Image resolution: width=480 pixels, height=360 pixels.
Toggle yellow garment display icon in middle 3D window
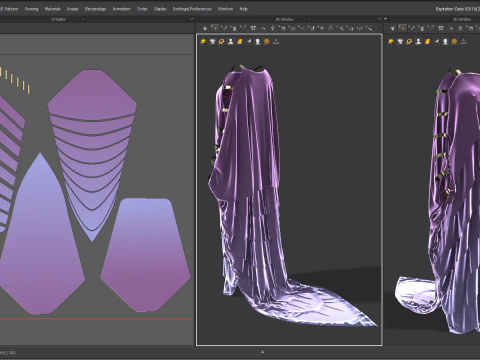click(203, 42)
